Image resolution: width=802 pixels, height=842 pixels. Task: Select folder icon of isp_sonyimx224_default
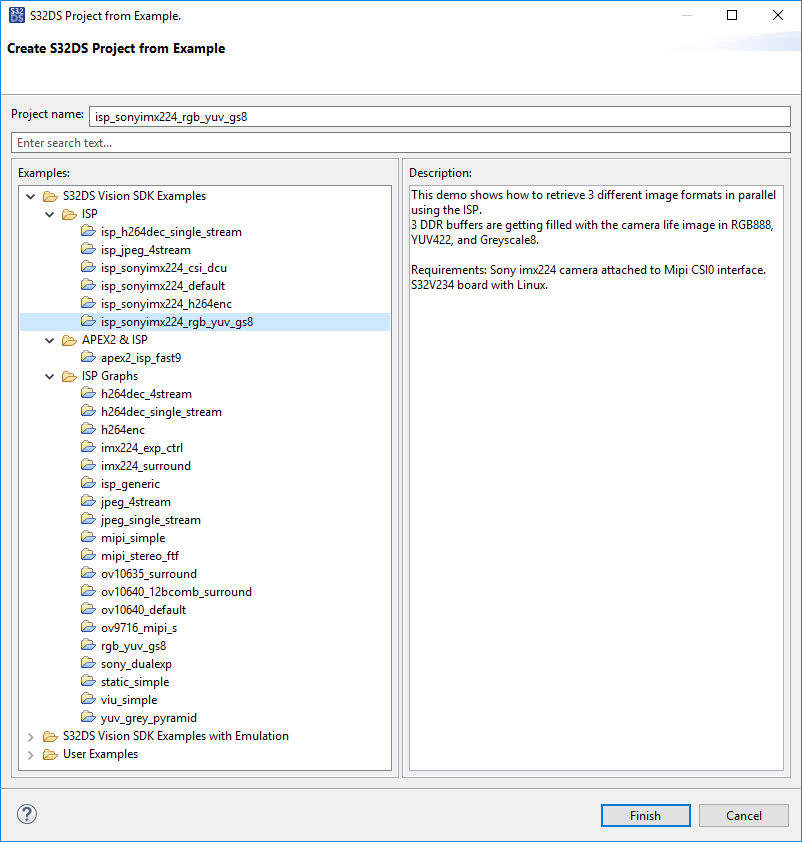tap(88, 286)
